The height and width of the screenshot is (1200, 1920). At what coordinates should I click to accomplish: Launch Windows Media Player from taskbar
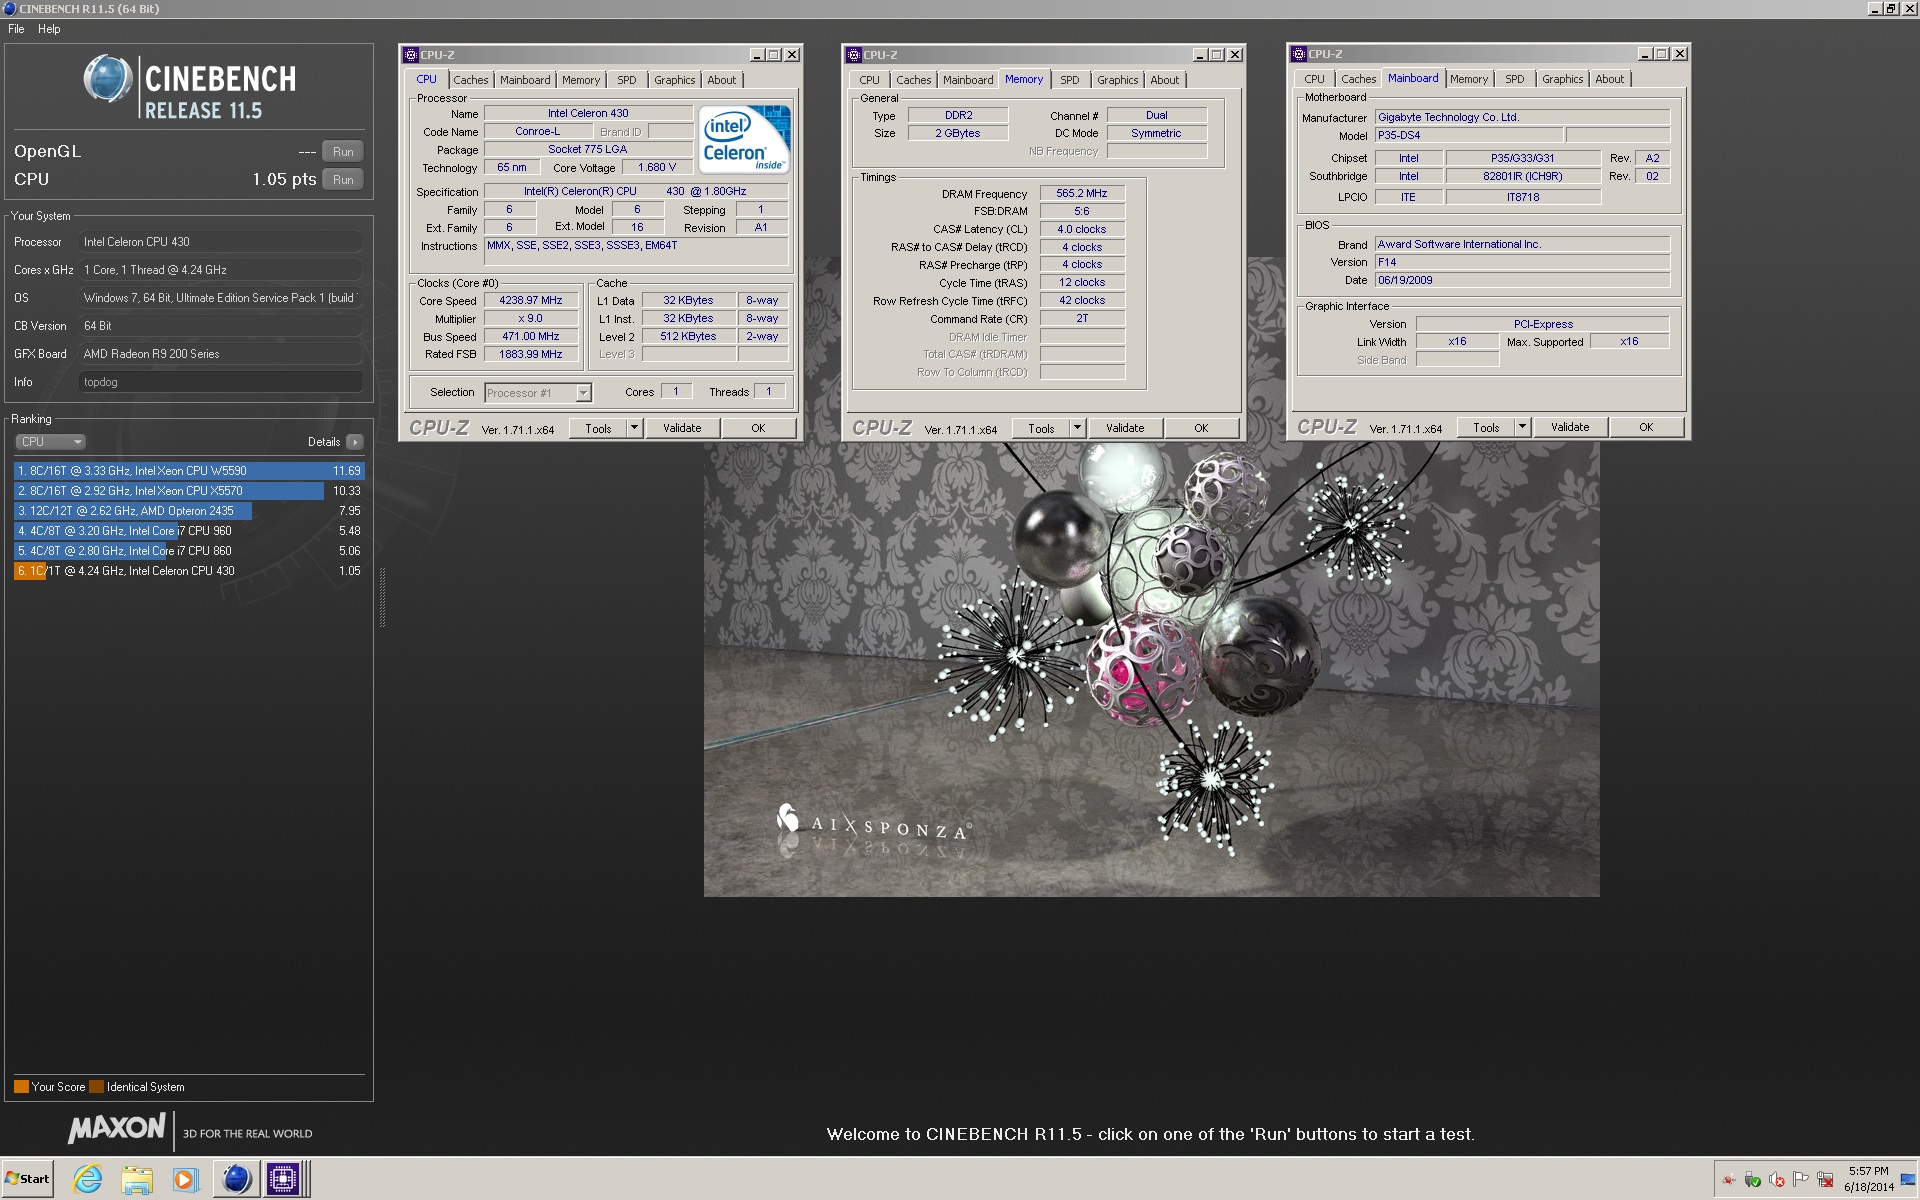(185, 1179)
